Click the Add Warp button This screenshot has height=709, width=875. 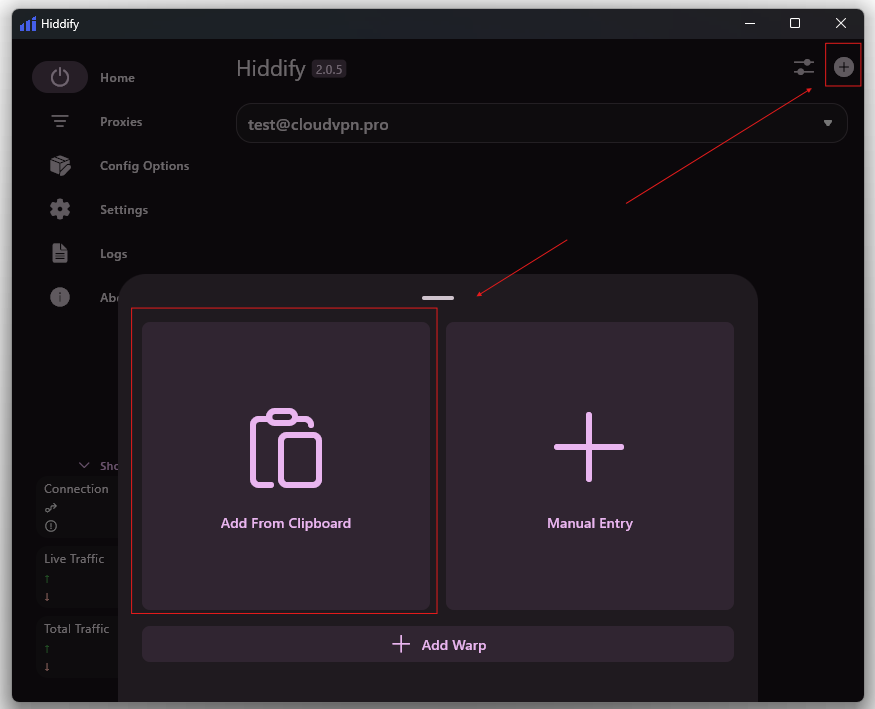(x=438, y=644)
